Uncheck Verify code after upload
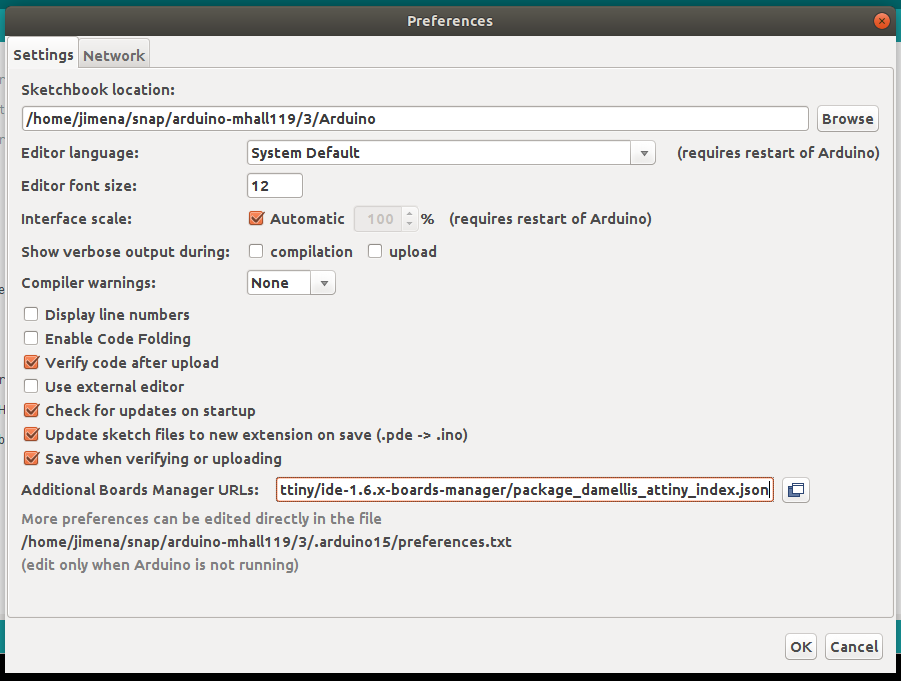This screenshot has width=901, height=681. click(31, 362)
